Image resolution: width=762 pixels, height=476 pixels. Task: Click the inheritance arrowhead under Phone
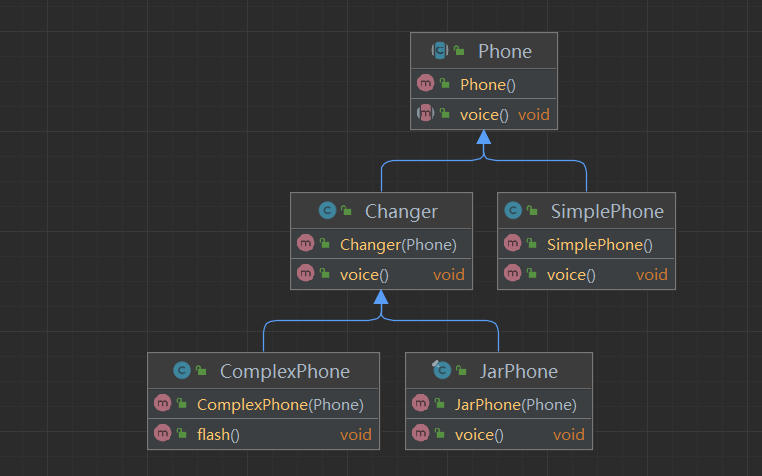click(484, 137)
